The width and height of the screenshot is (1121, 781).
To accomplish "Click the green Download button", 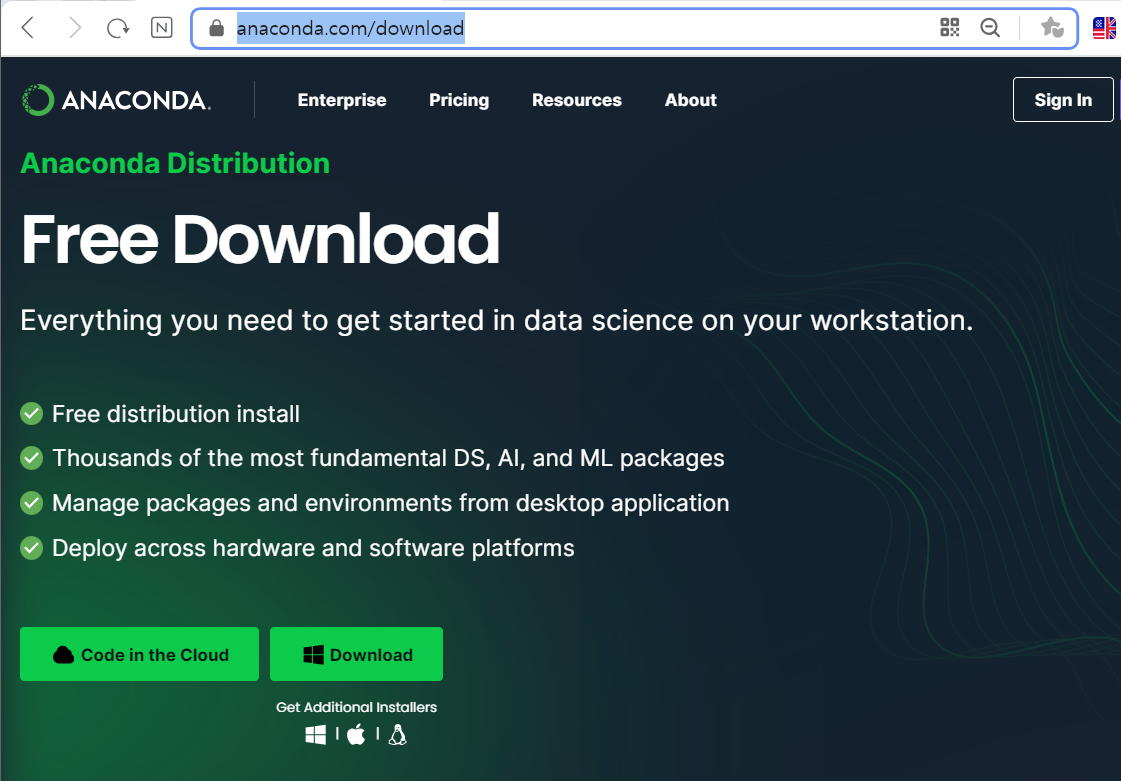I will [356, 654].
